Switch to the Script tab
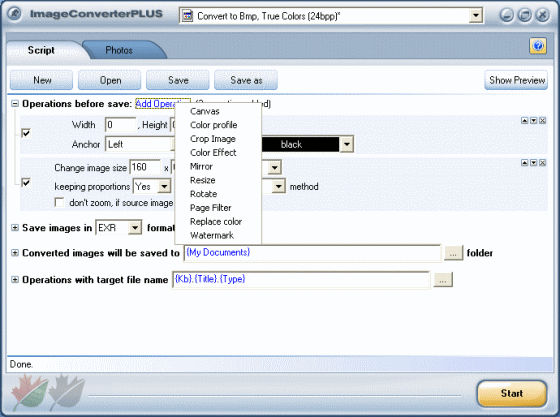The image size is (560, 417). coord(41,50)
